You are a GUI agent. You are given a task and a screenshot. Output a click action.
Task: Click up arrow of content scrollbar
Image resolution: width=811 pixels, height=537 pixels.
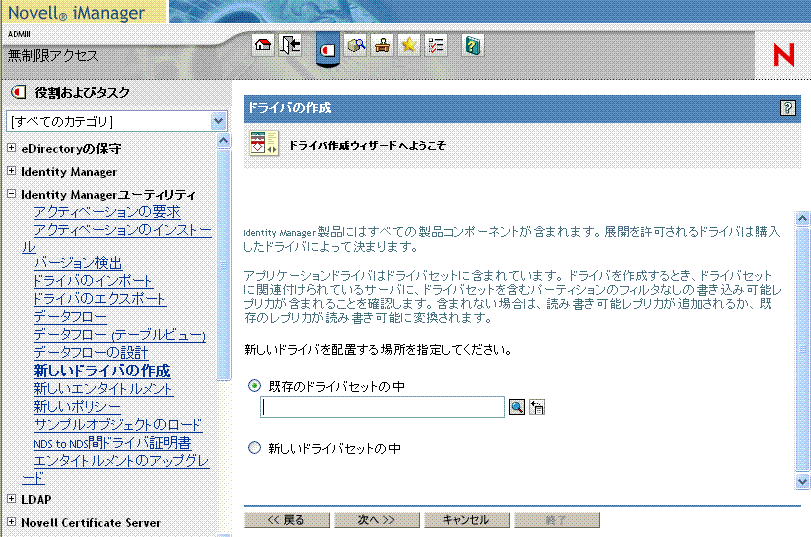click(802, 218)
